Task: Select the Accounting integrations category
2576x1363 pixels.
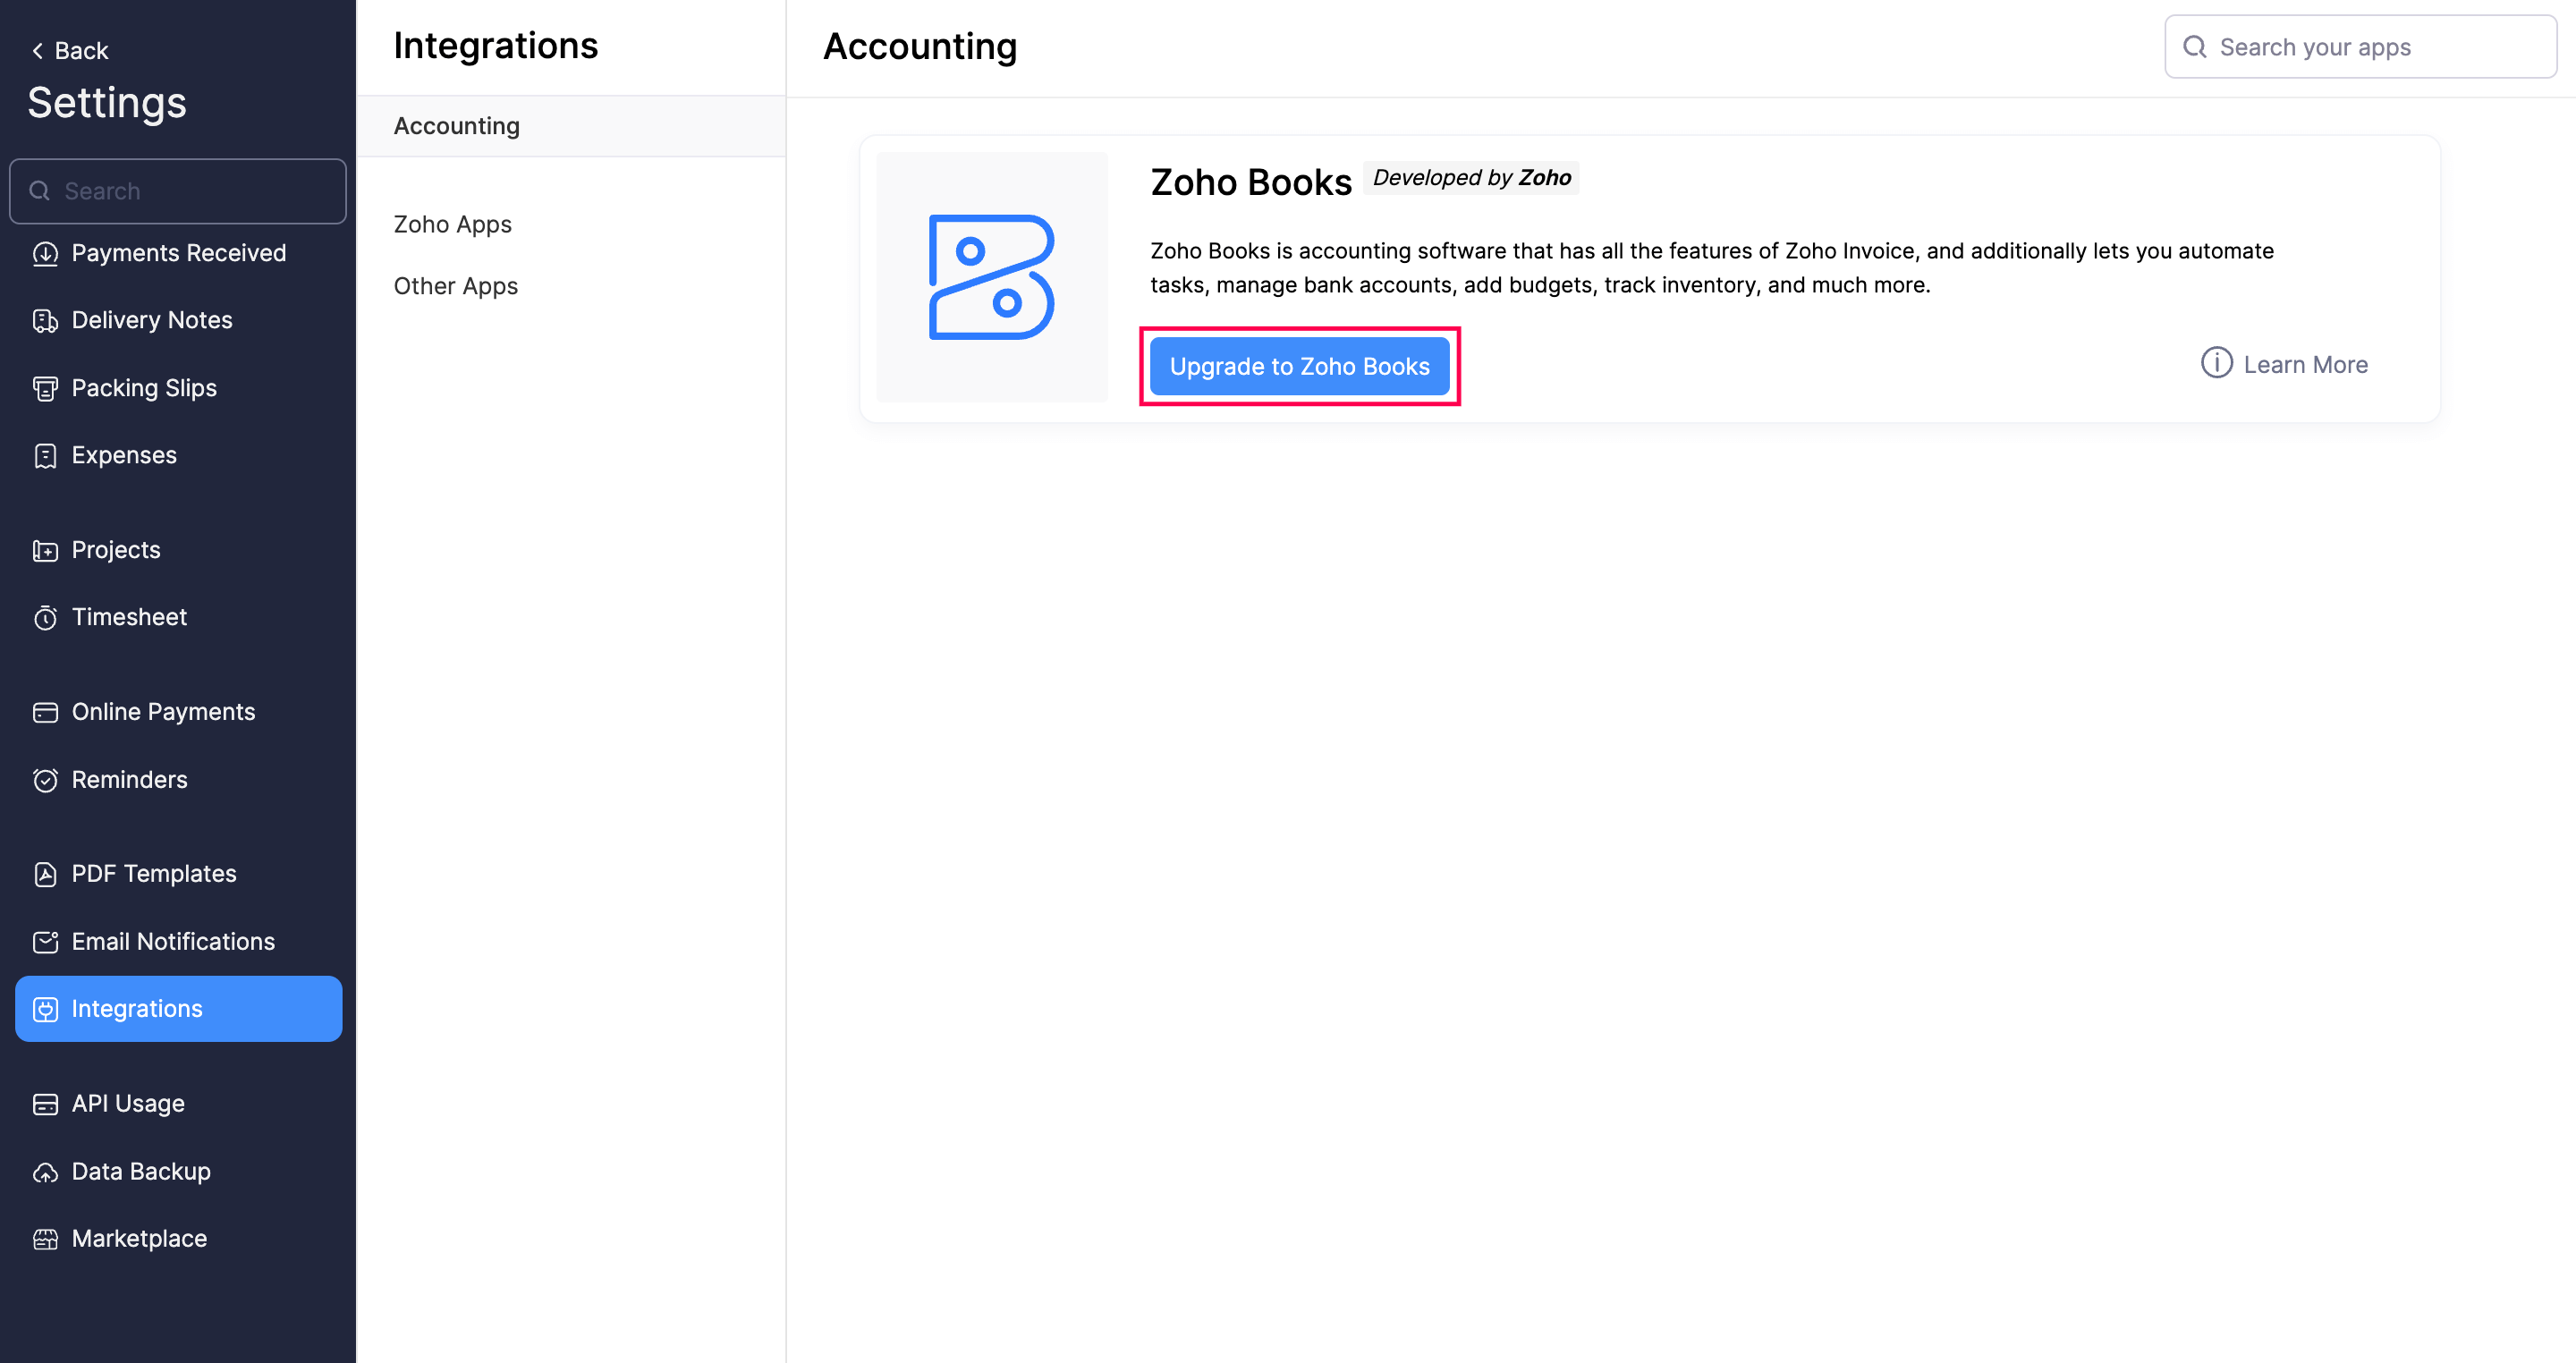Action: coord(456,126)
